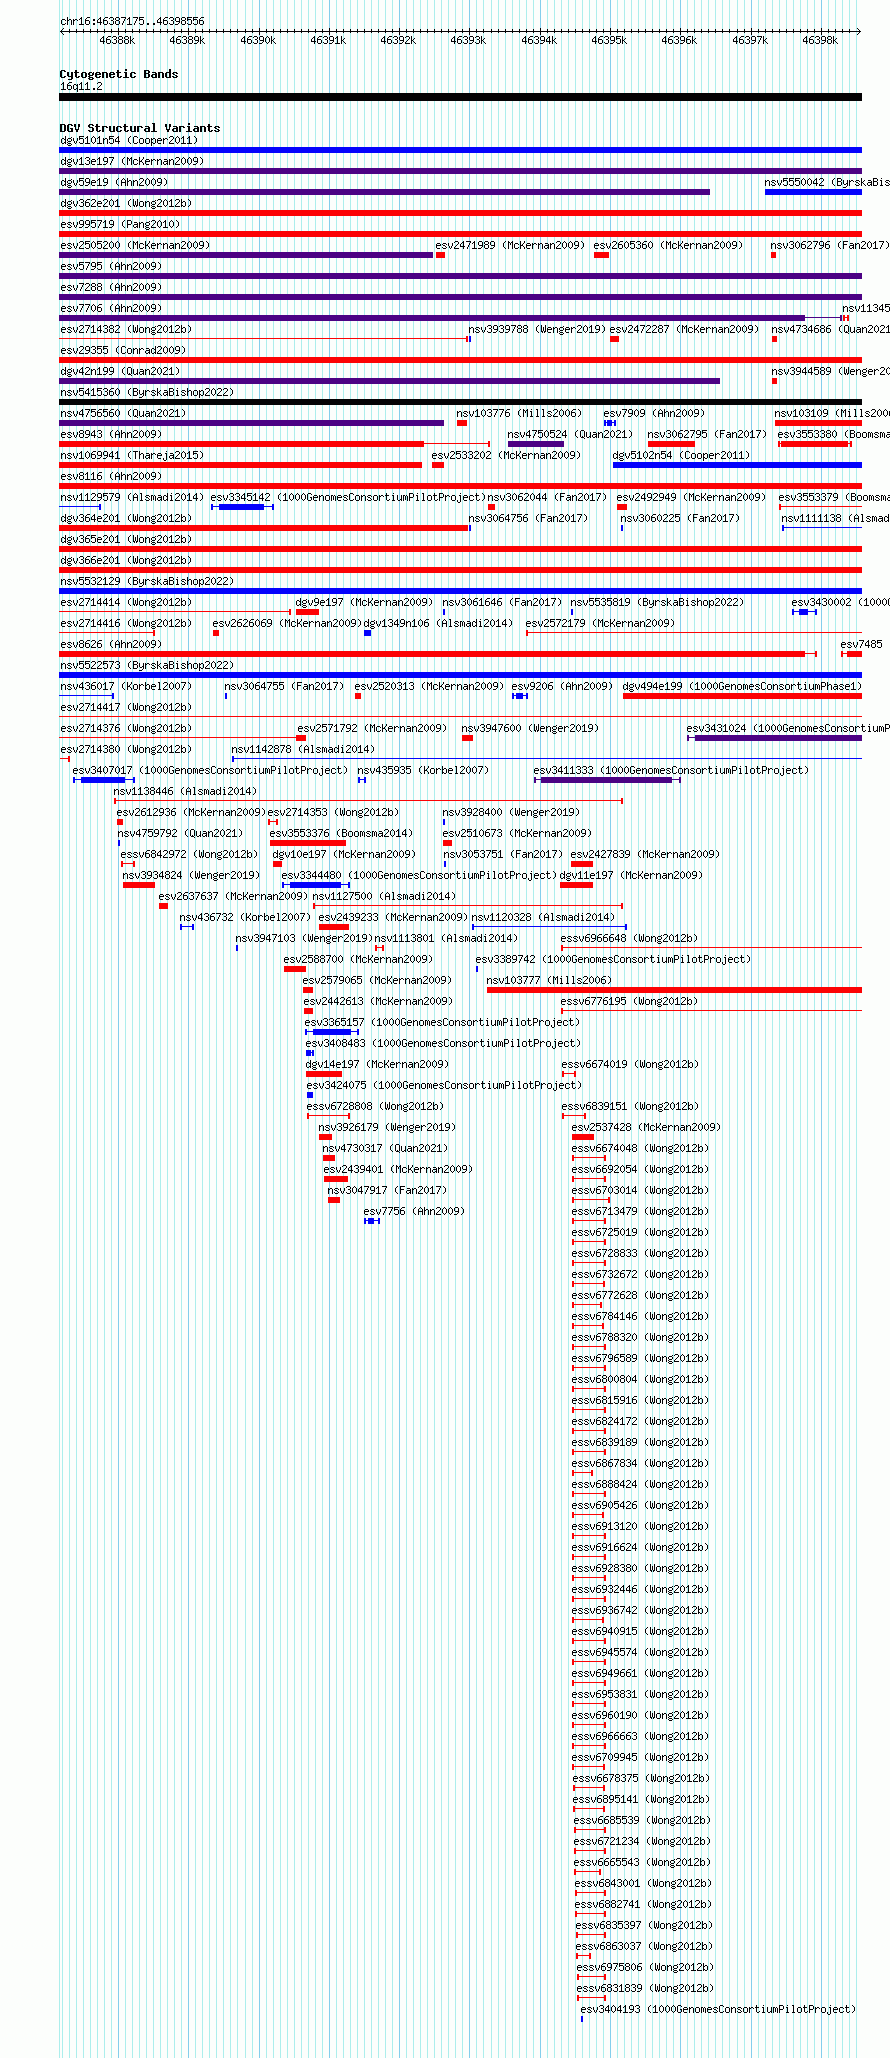The image size is (890, 2058).
Task: Select esv3407017 pilot project variant
Action: (x=210, y=771)
